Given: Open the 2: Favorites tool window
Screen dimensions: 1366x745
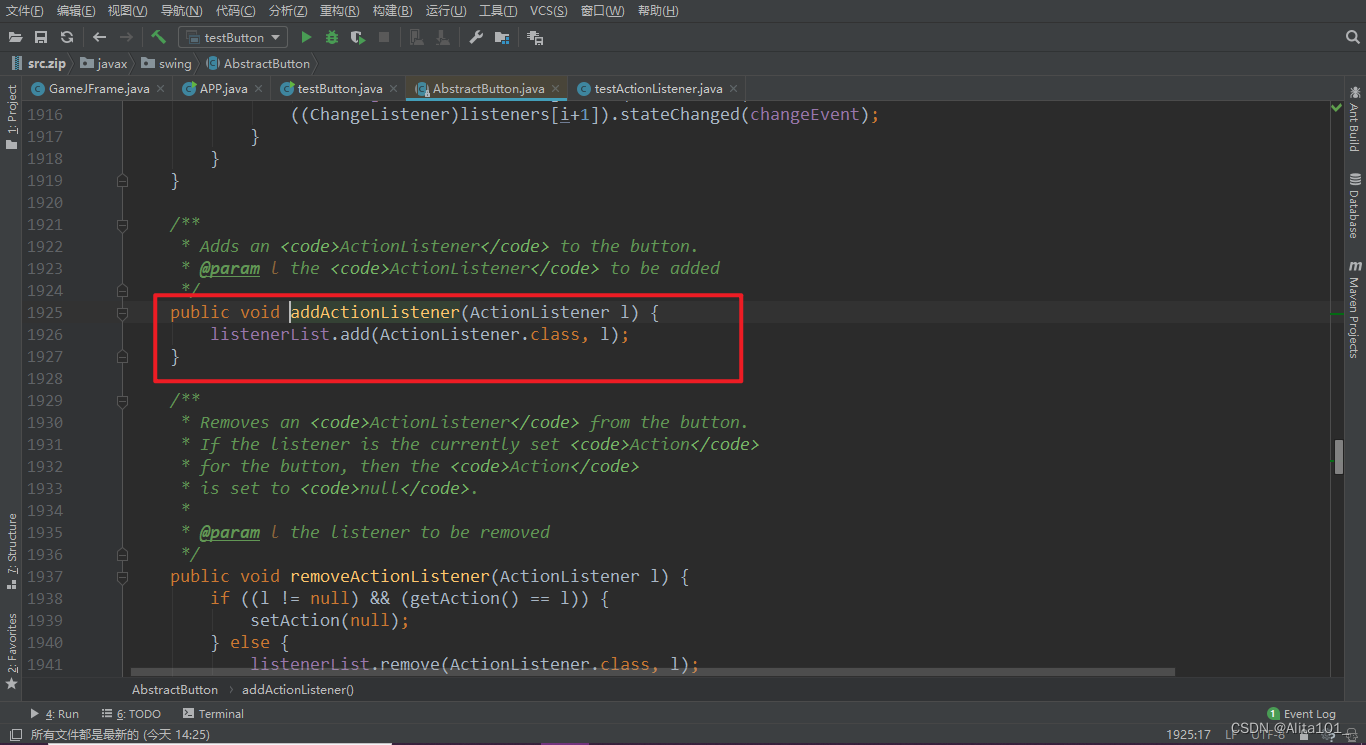Looking at the screenshot, I should click(x=12, y=650).
